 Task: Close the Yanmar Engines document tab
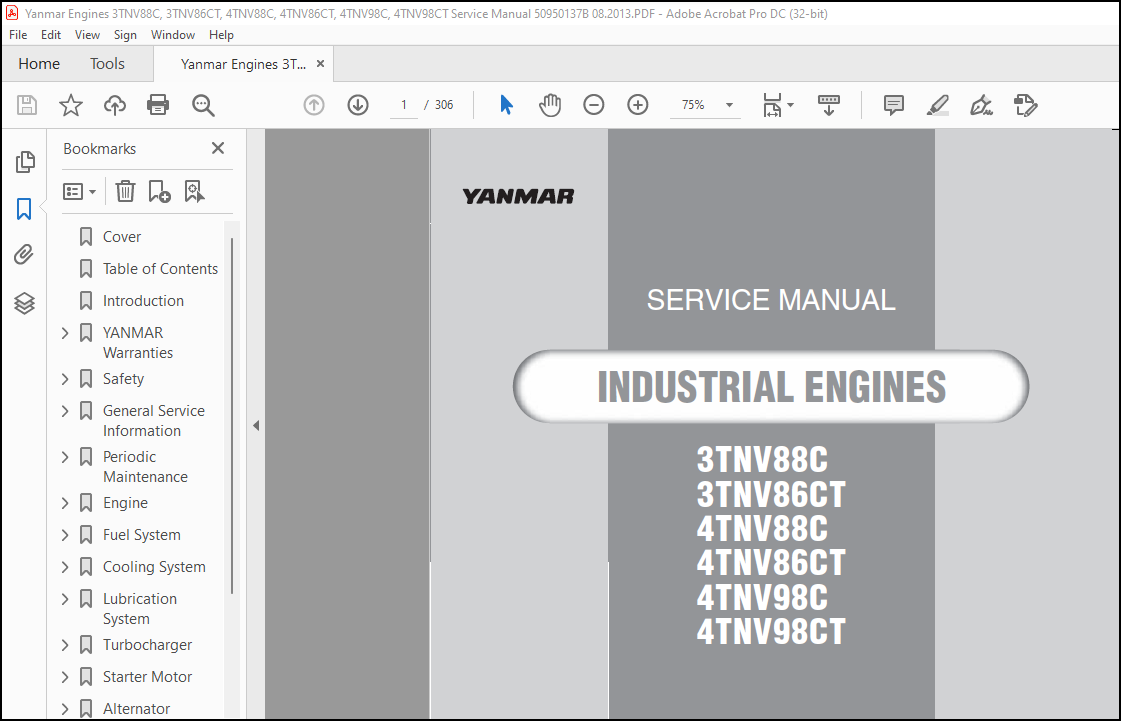click(x=320, y=64)
